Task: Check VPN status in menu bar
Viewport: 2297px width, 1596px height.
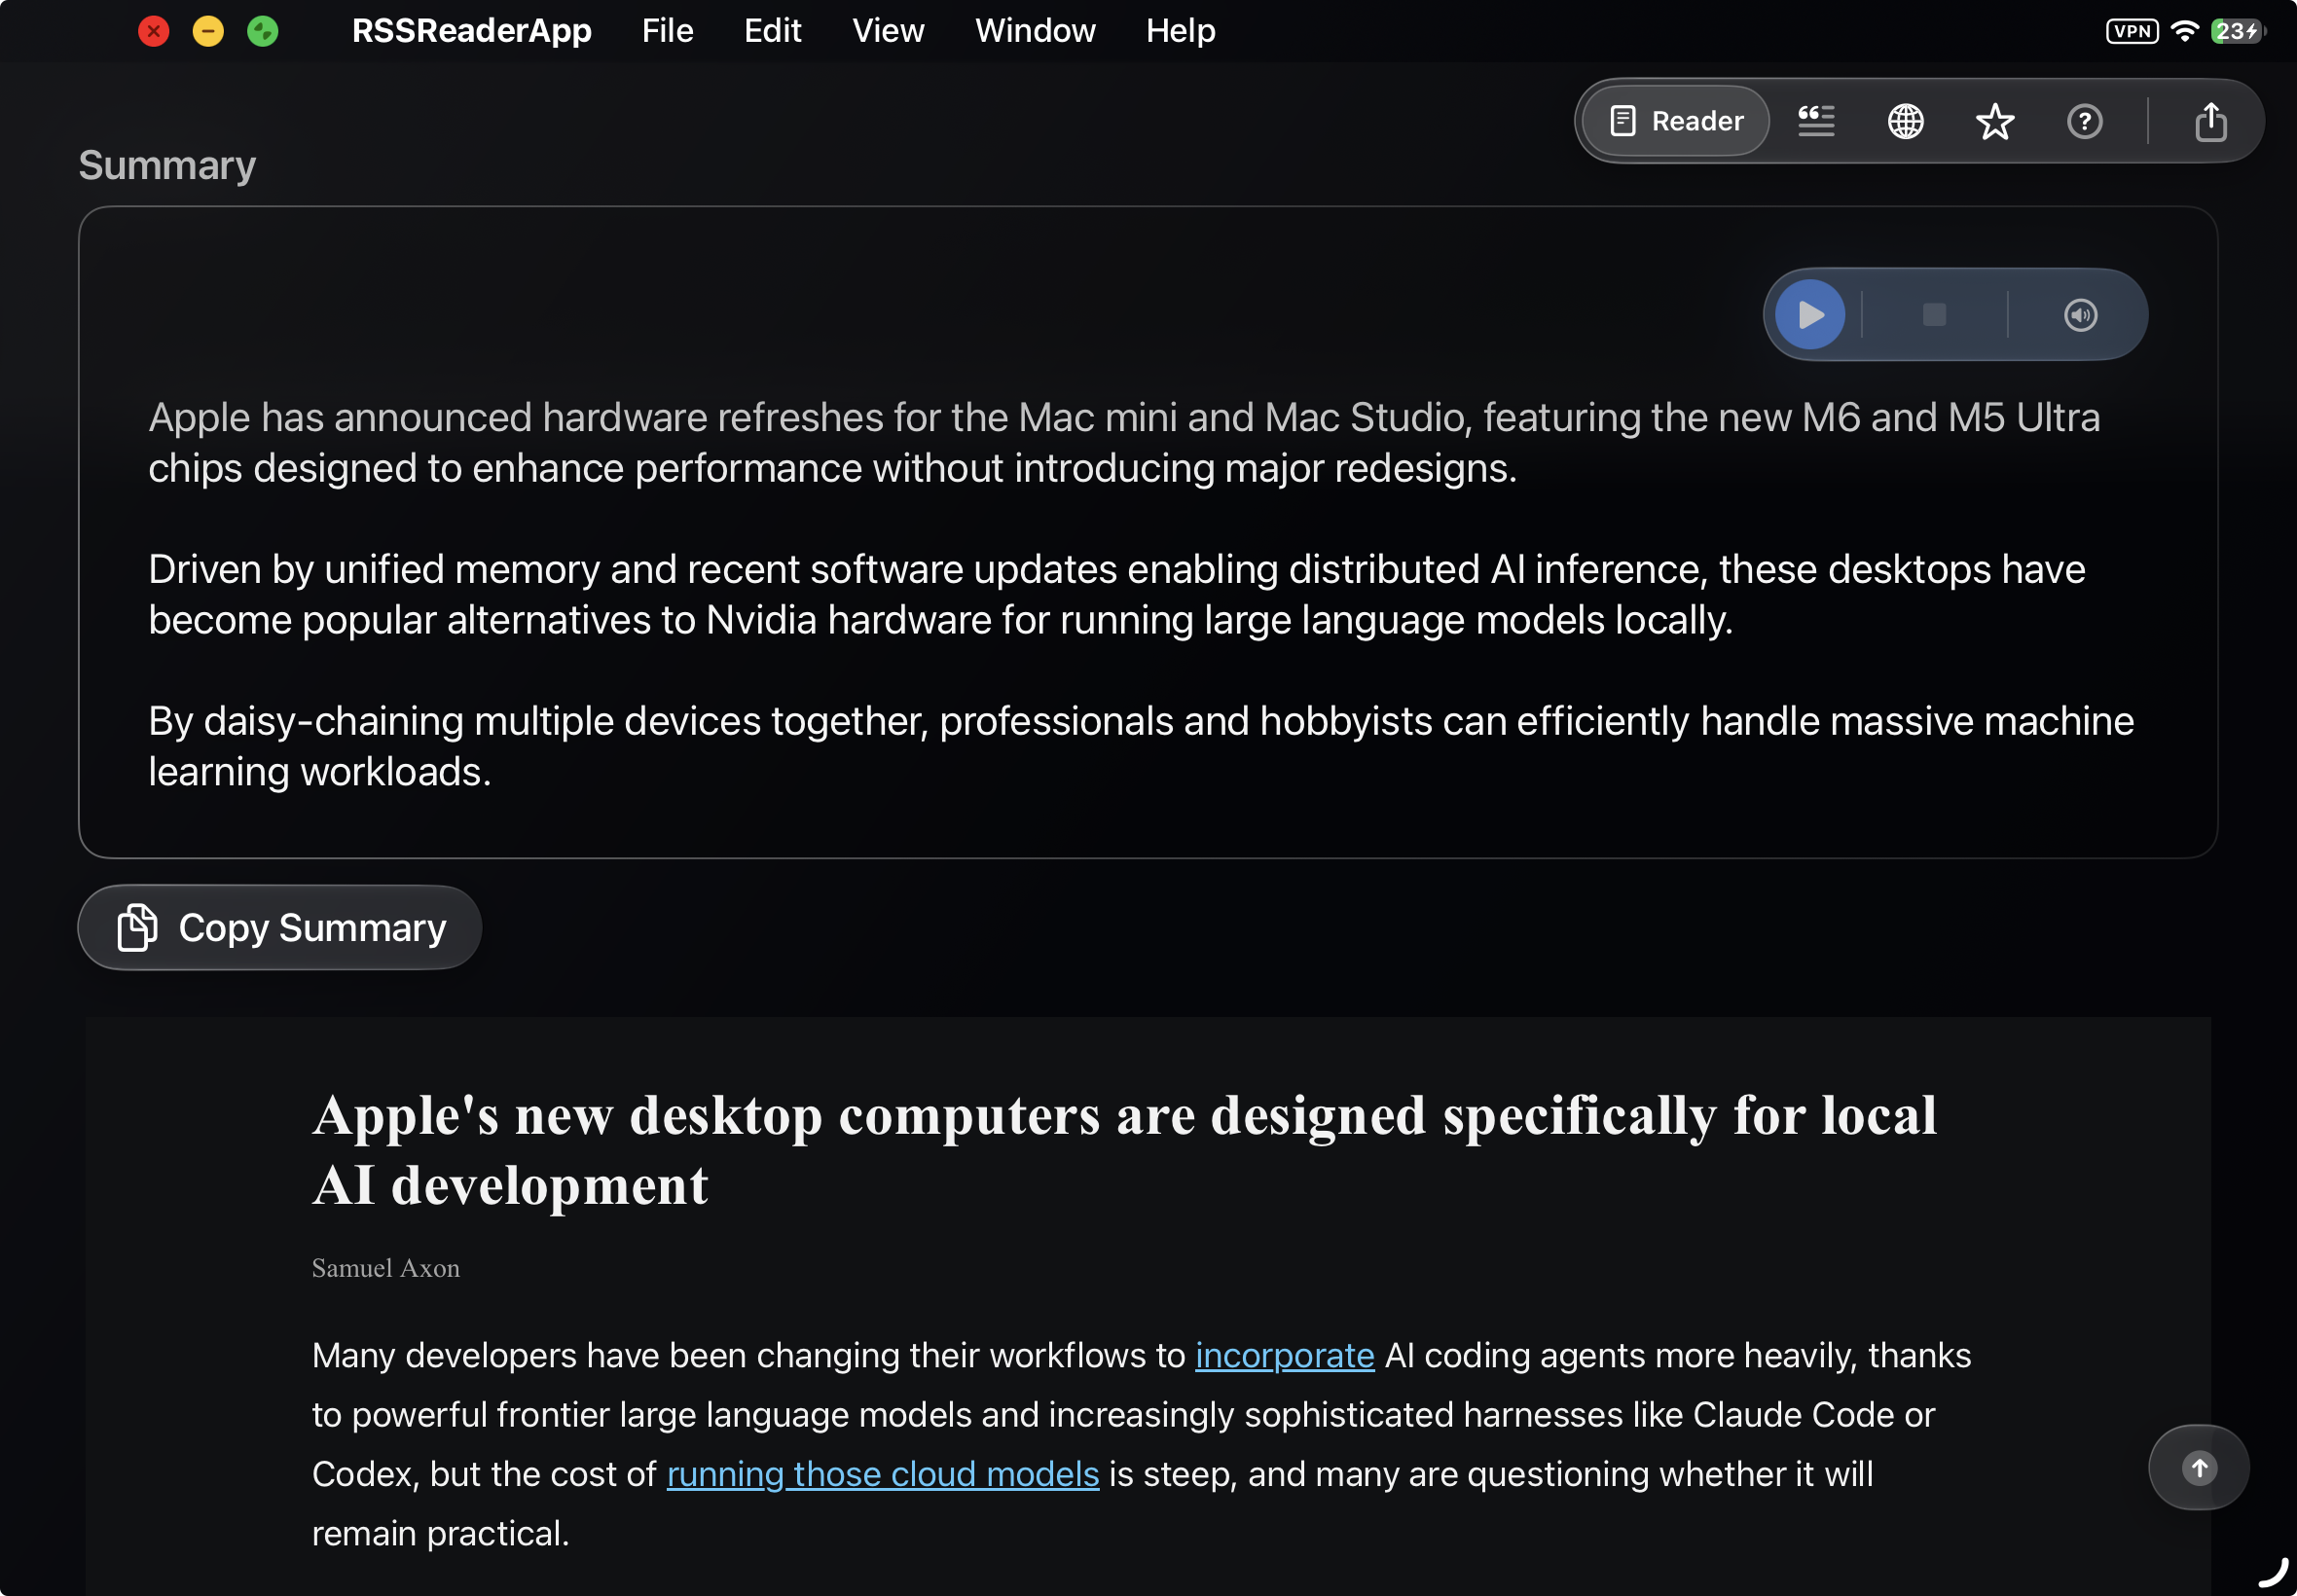Action: [2132, 31]
